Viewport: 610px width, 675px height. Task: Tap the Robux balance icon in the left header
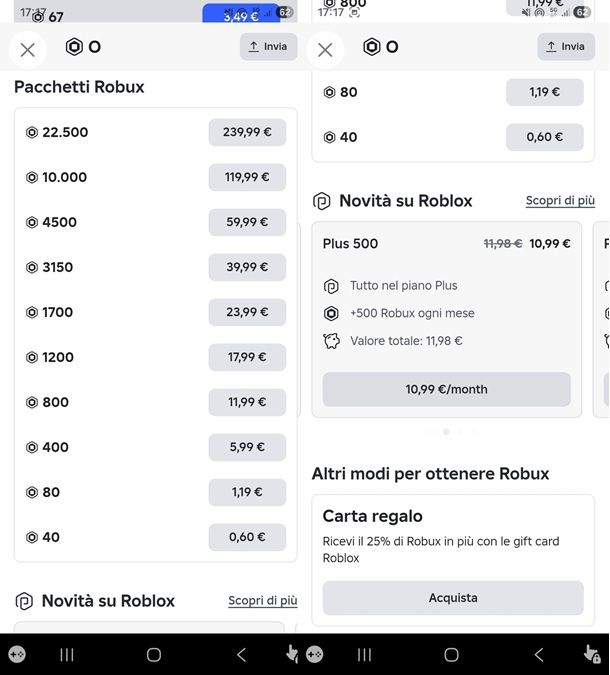(x=74, y=46)
